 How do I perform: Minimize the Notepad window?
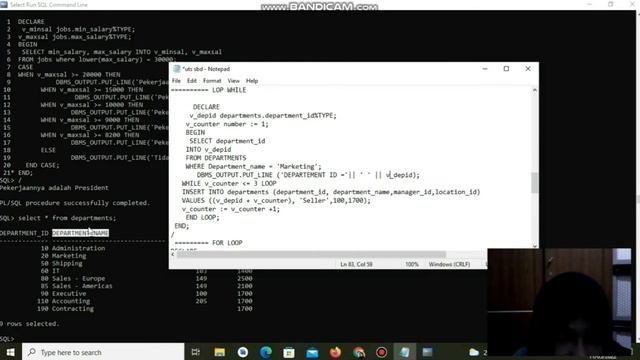485,69
